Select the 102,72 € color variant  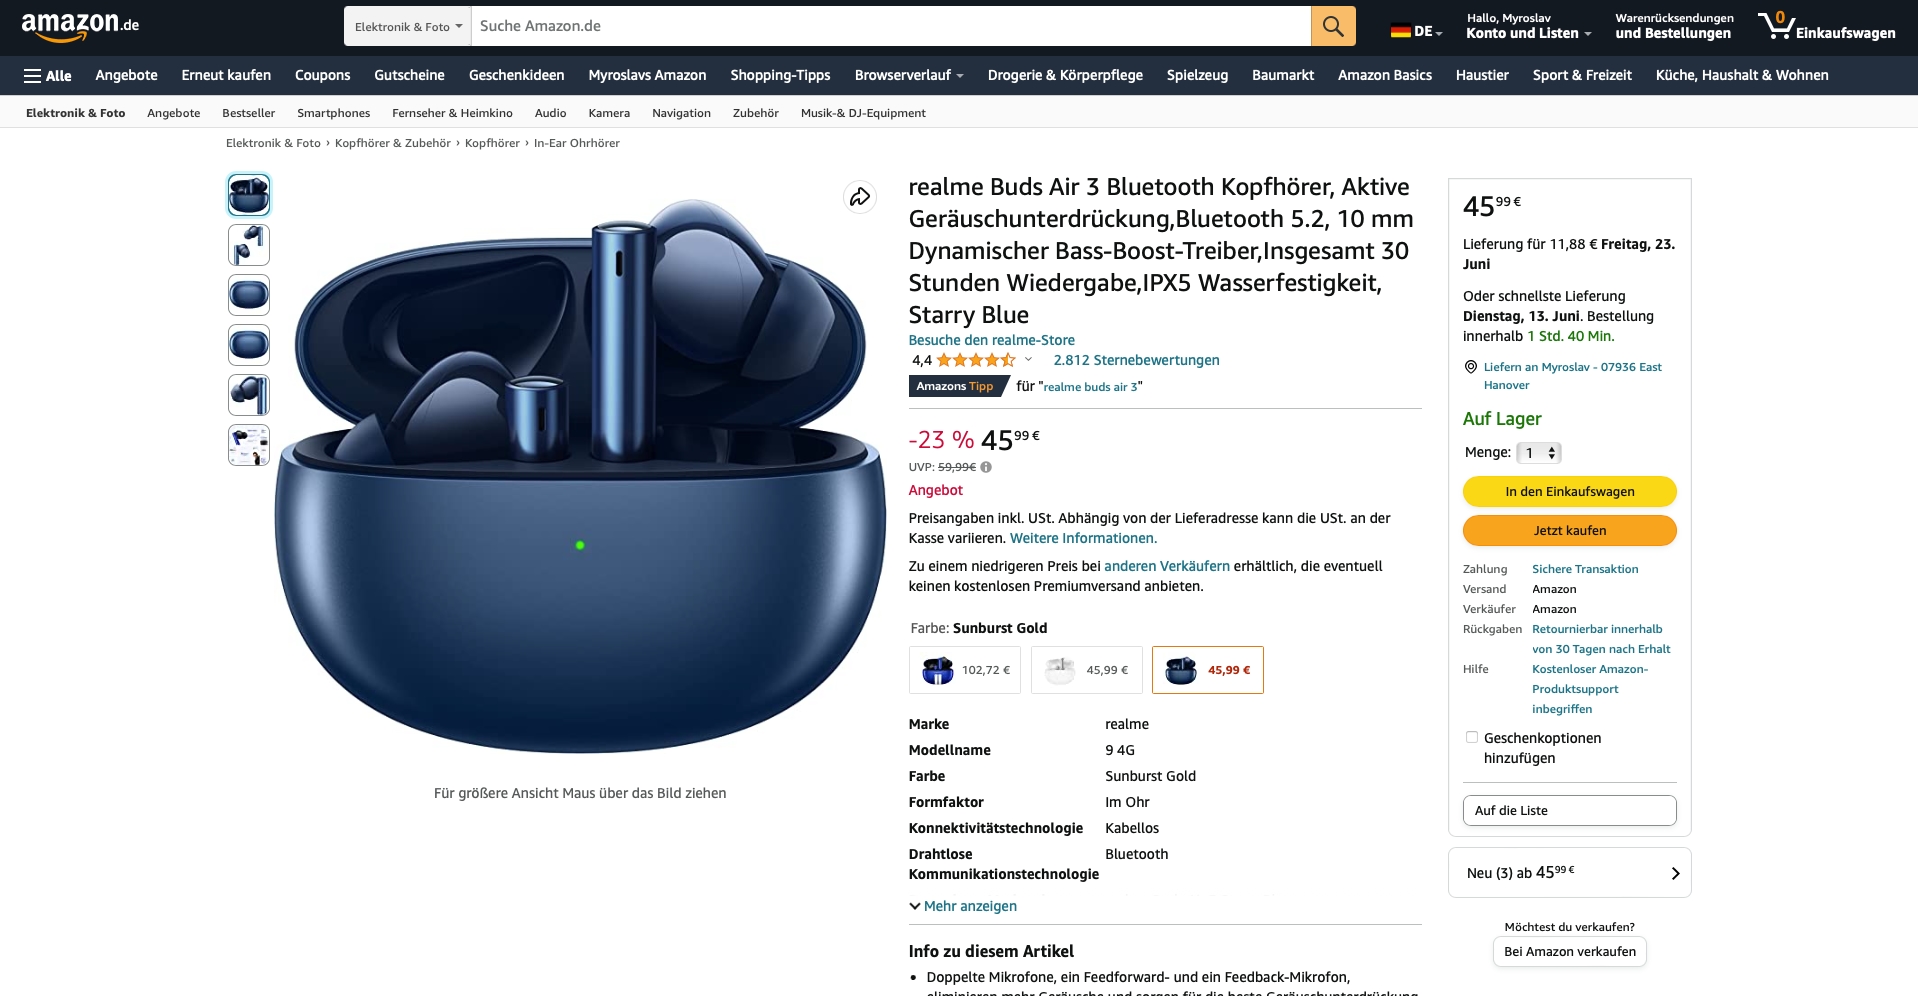[x=965, y=670]
